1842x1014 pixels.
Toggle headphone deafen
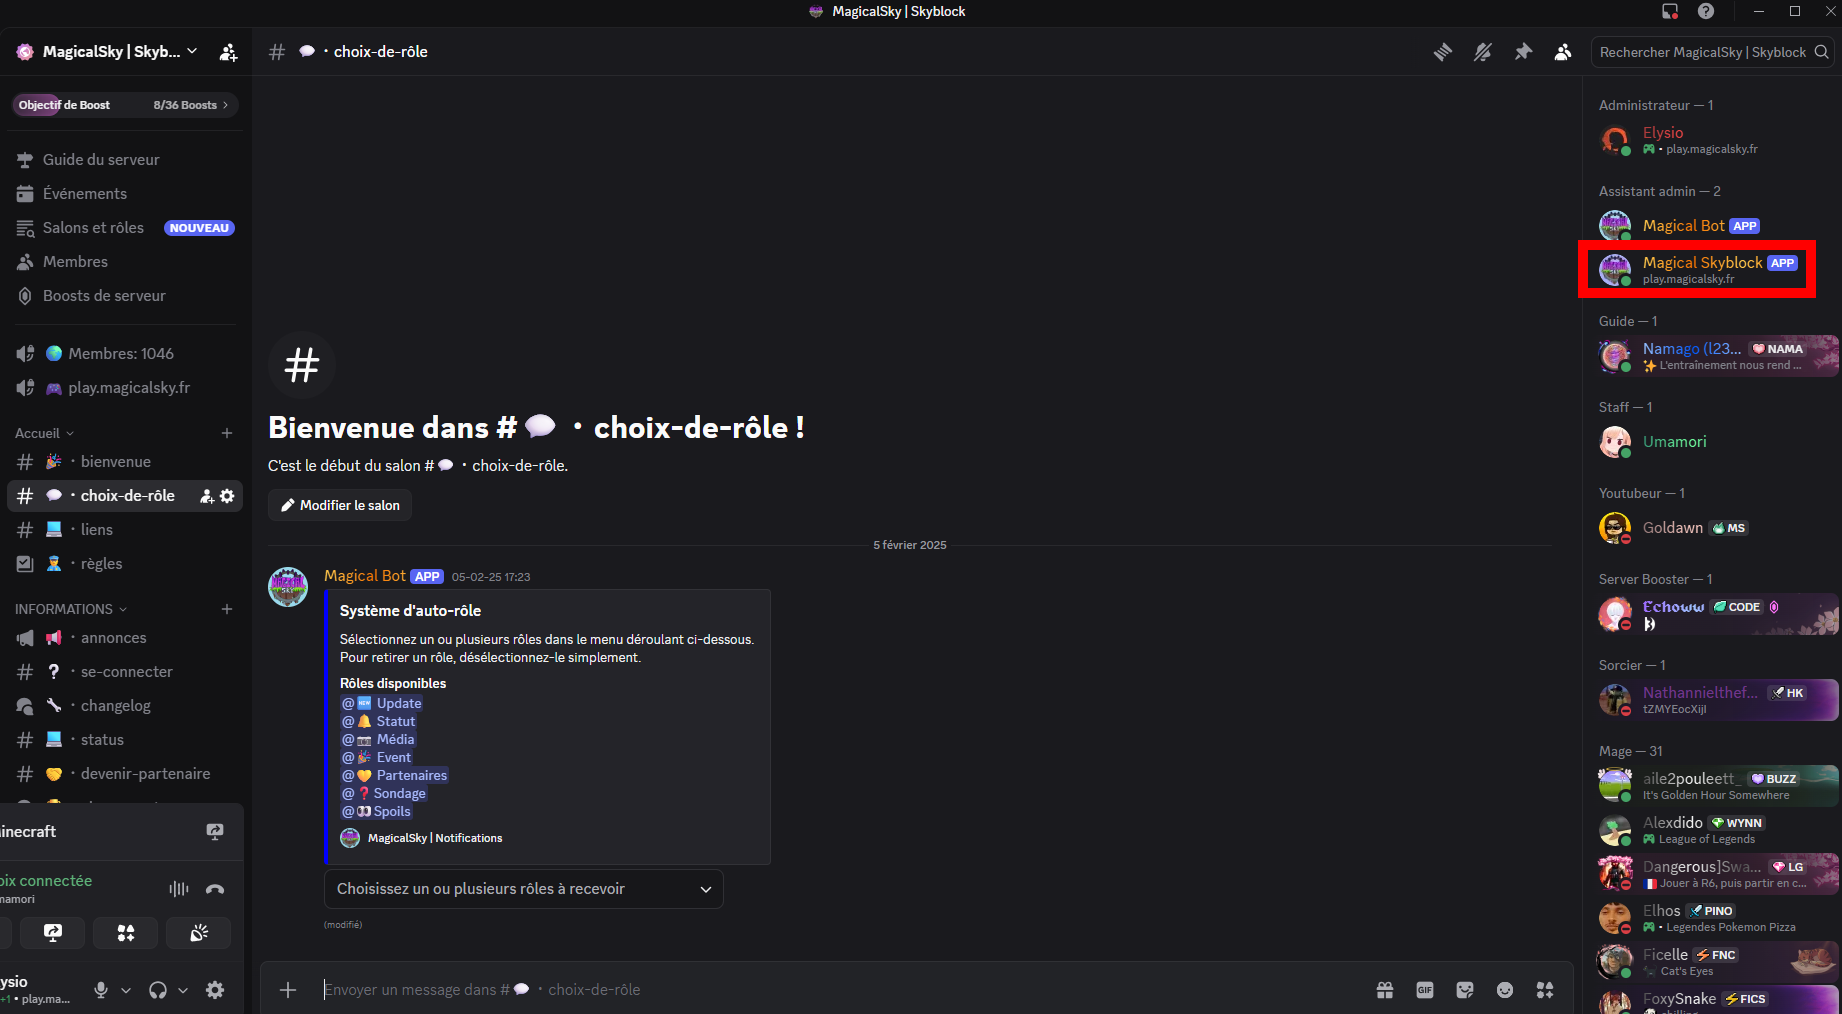pyautogui.click(x=158, y=990)
